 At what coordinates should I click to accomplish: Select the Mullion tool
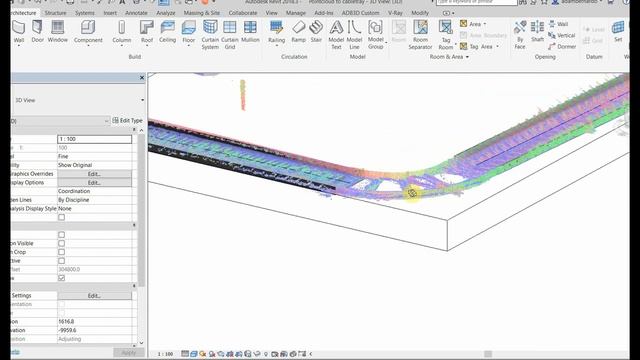[x=250, y=31]
